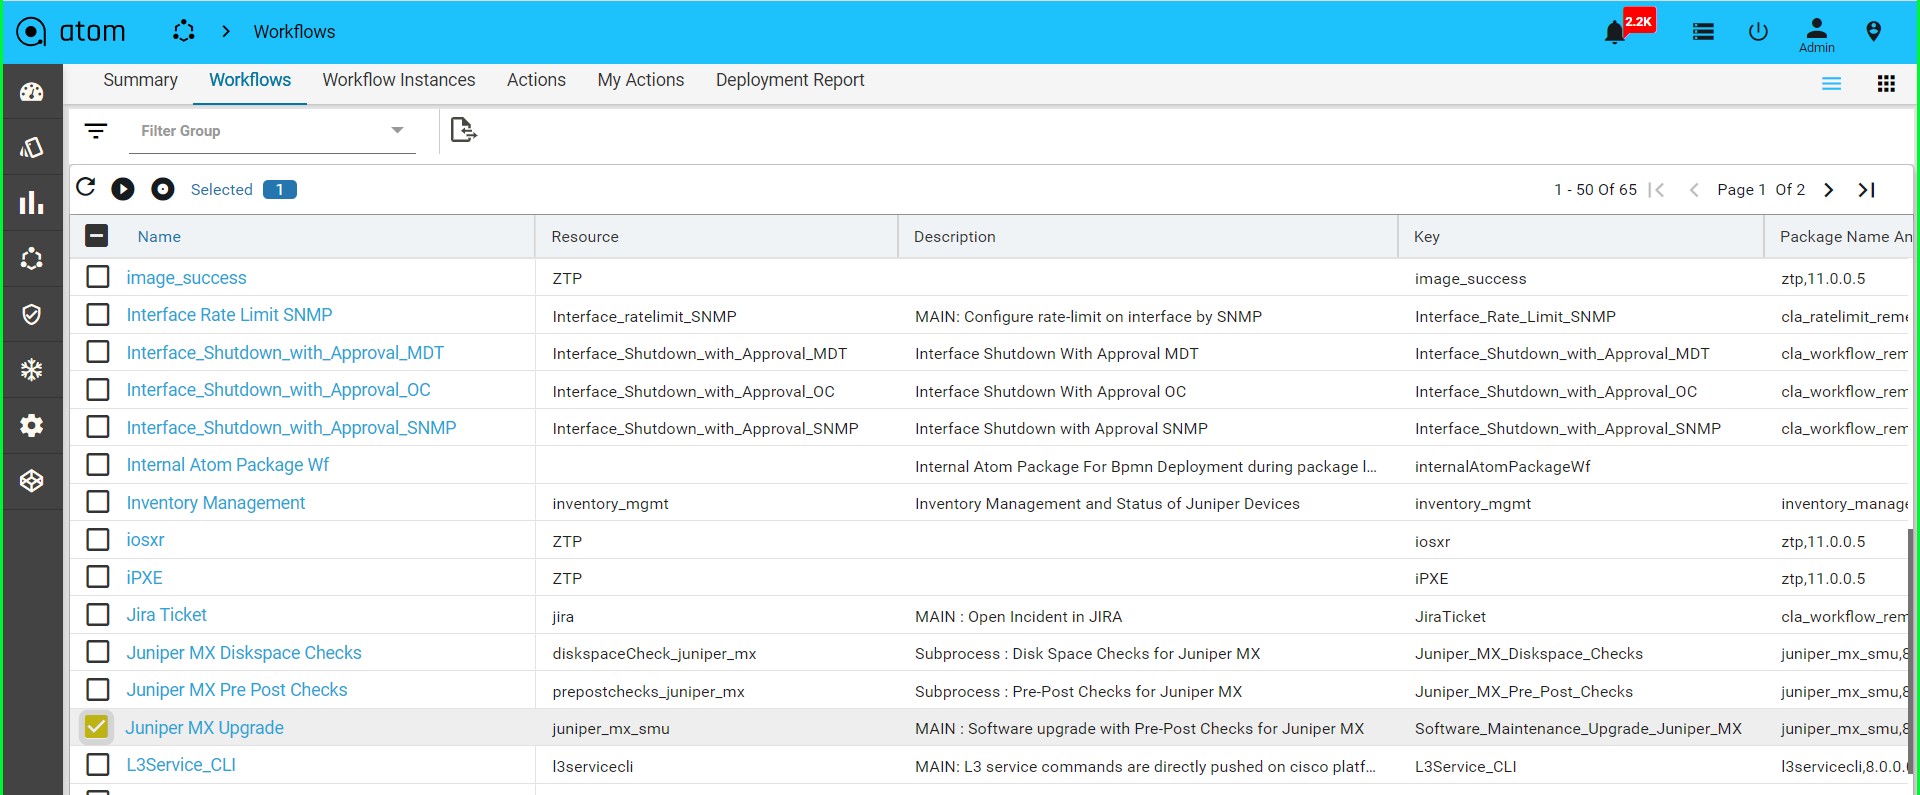
Task: Check the Jira Ticket row checkbox
Action: [98, 615]
